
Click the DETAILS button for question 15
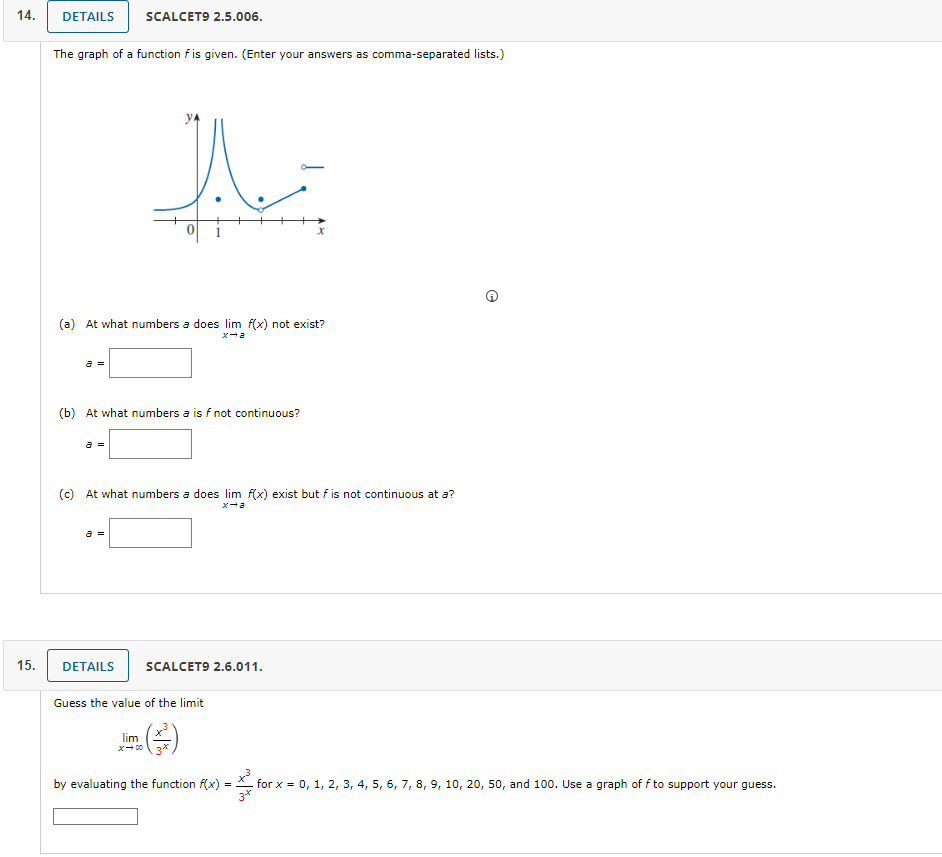coord(87,665)
